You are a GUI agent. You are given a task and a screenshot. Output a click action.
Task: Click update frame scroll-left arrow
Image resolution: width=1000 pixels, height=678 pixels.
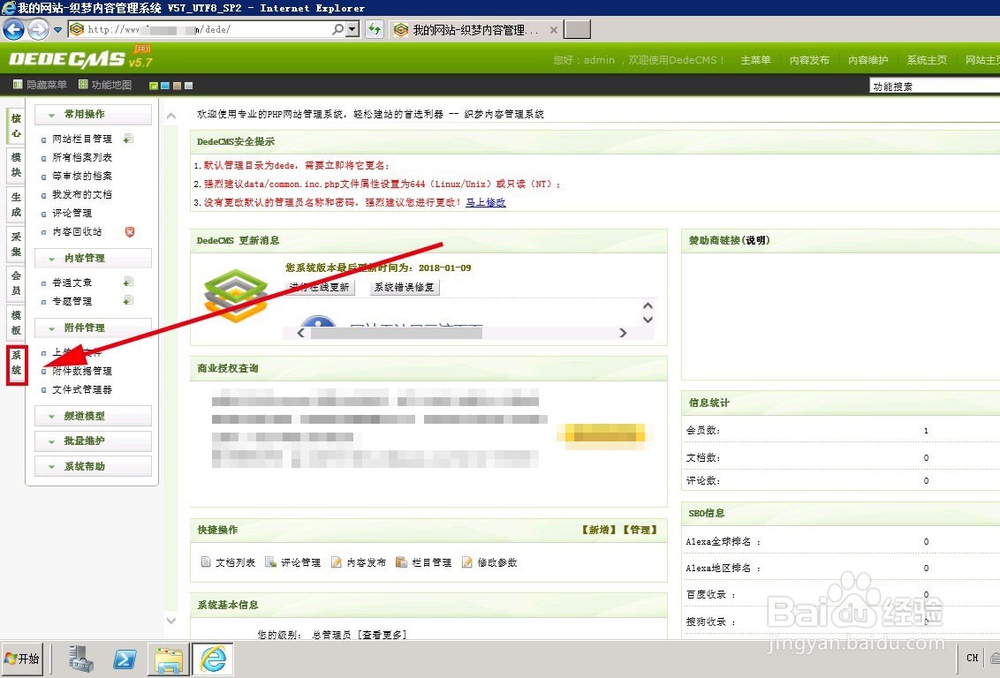click(x=301, y=333)
